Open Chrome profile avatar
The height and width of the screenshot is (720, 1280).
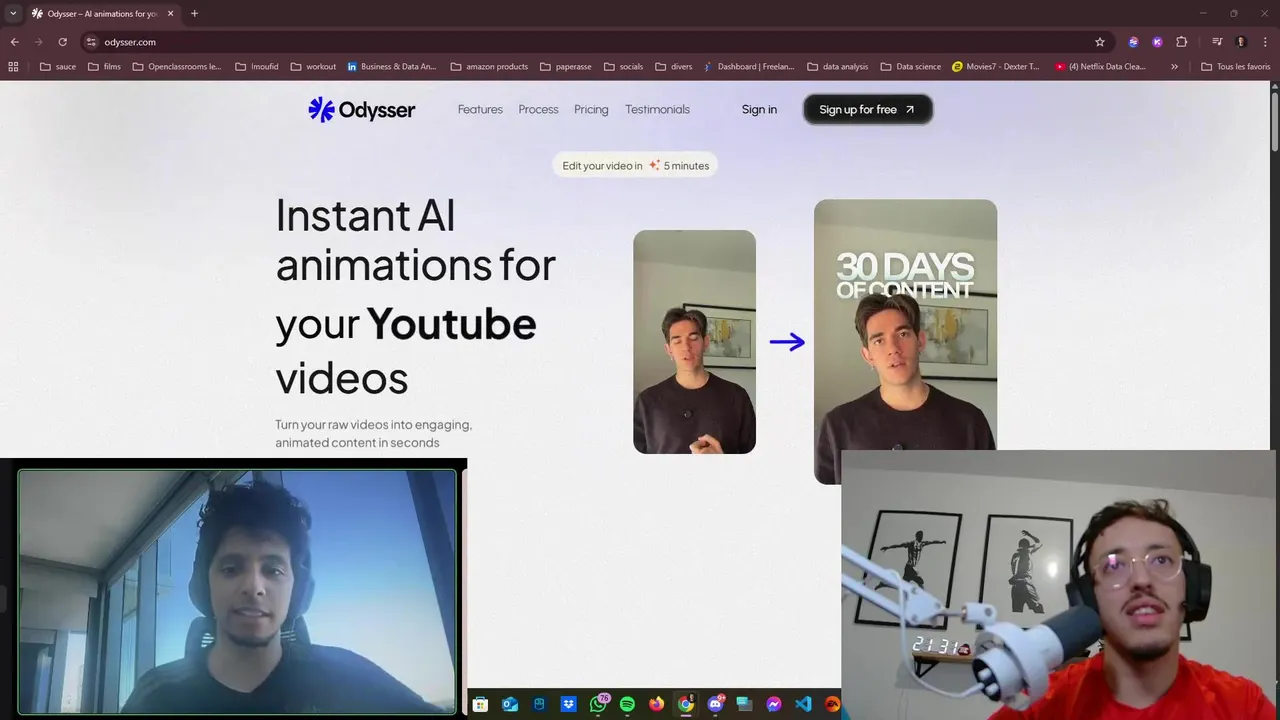click(x=1241, y=42)
